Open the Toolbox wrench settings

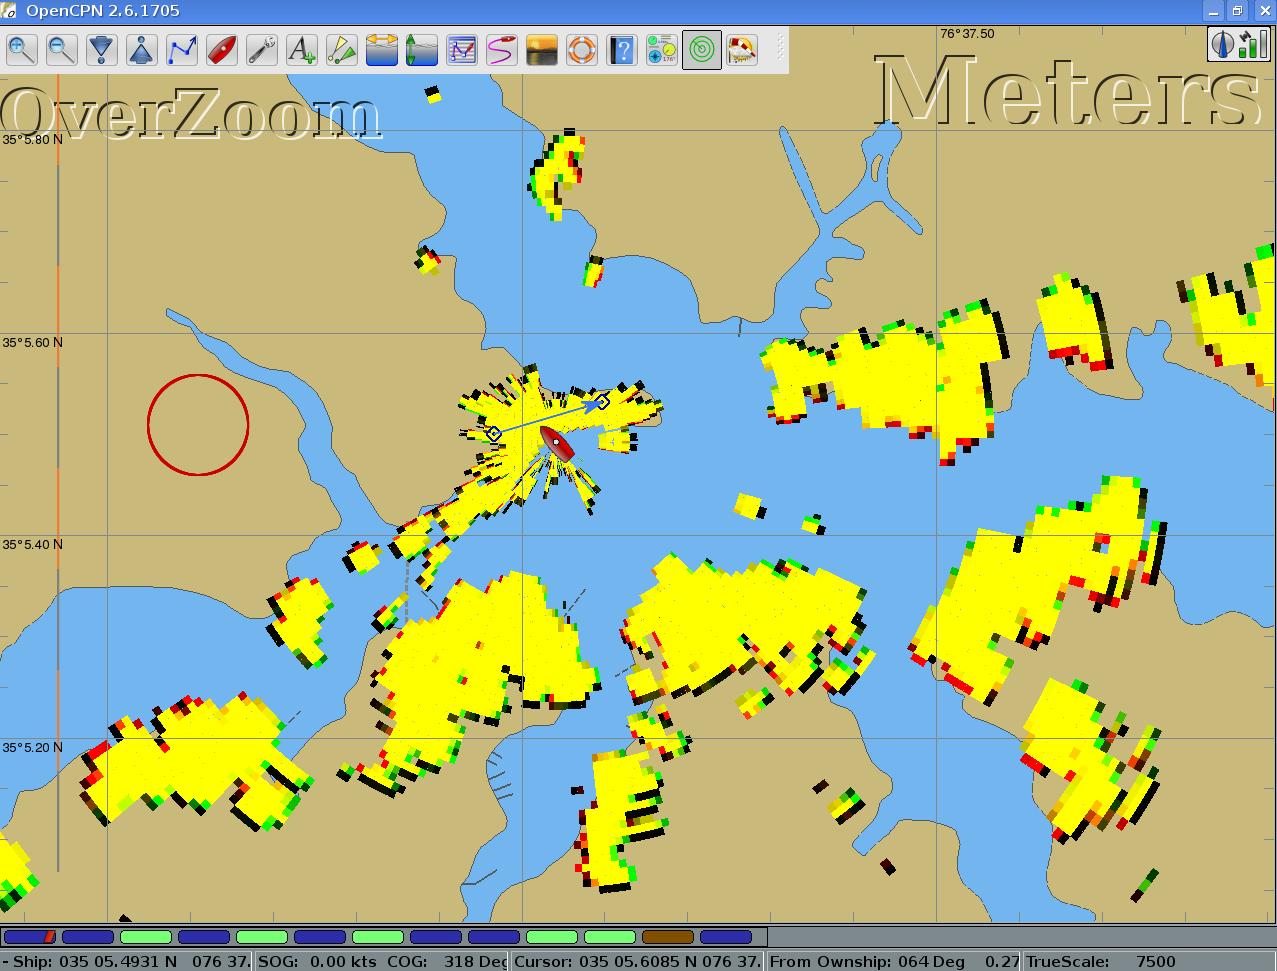[262, 49]
